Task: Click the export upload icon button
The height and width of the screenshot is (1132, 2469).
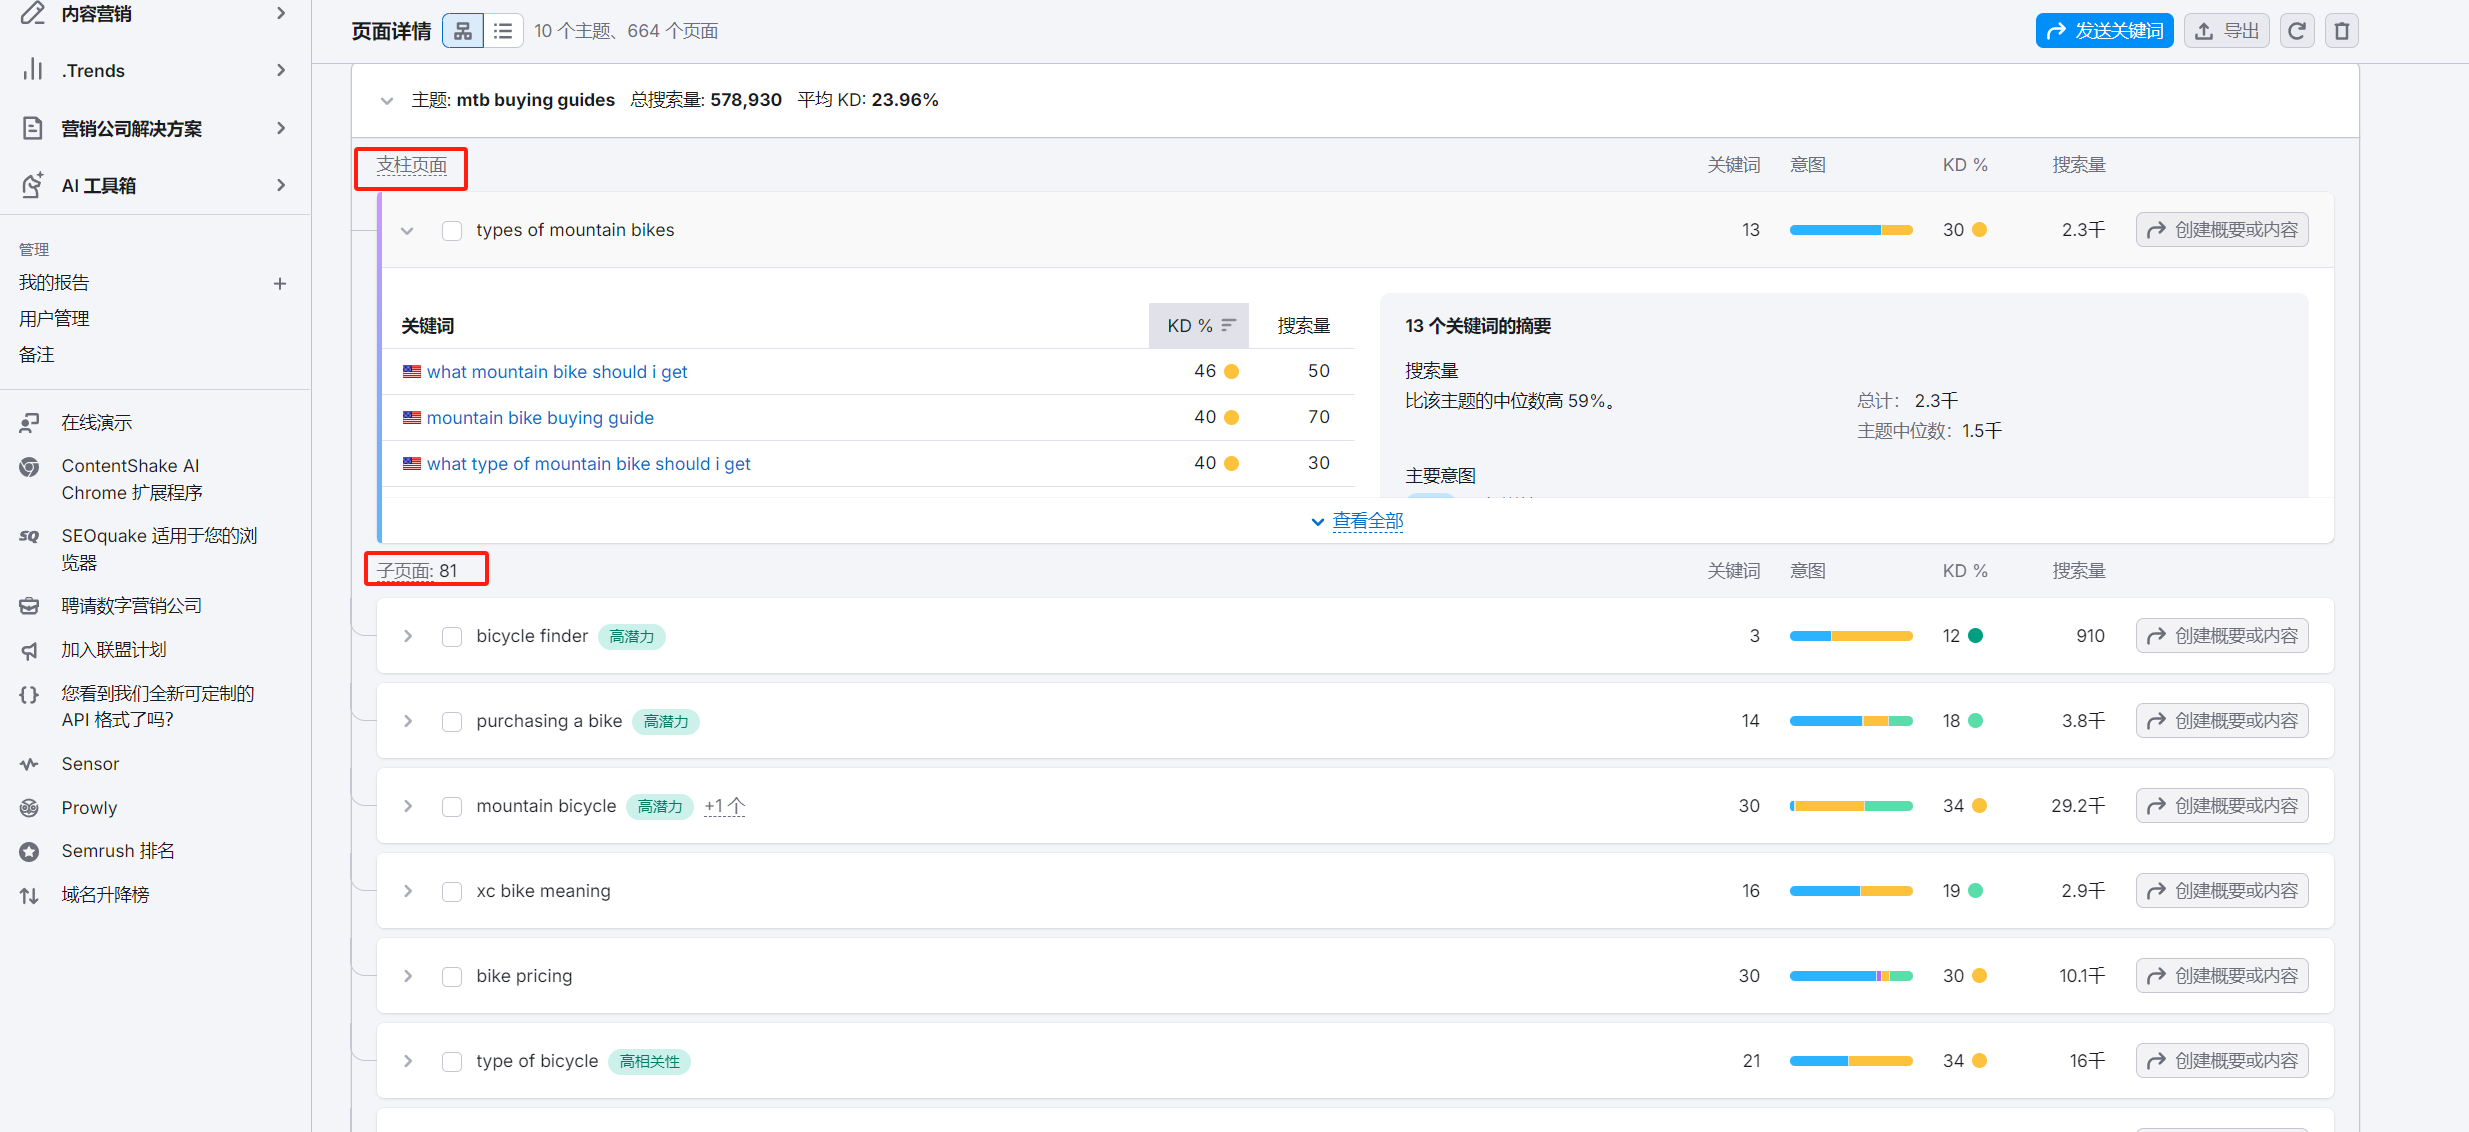Action: pyautogui.click(x=2226, y=31)
